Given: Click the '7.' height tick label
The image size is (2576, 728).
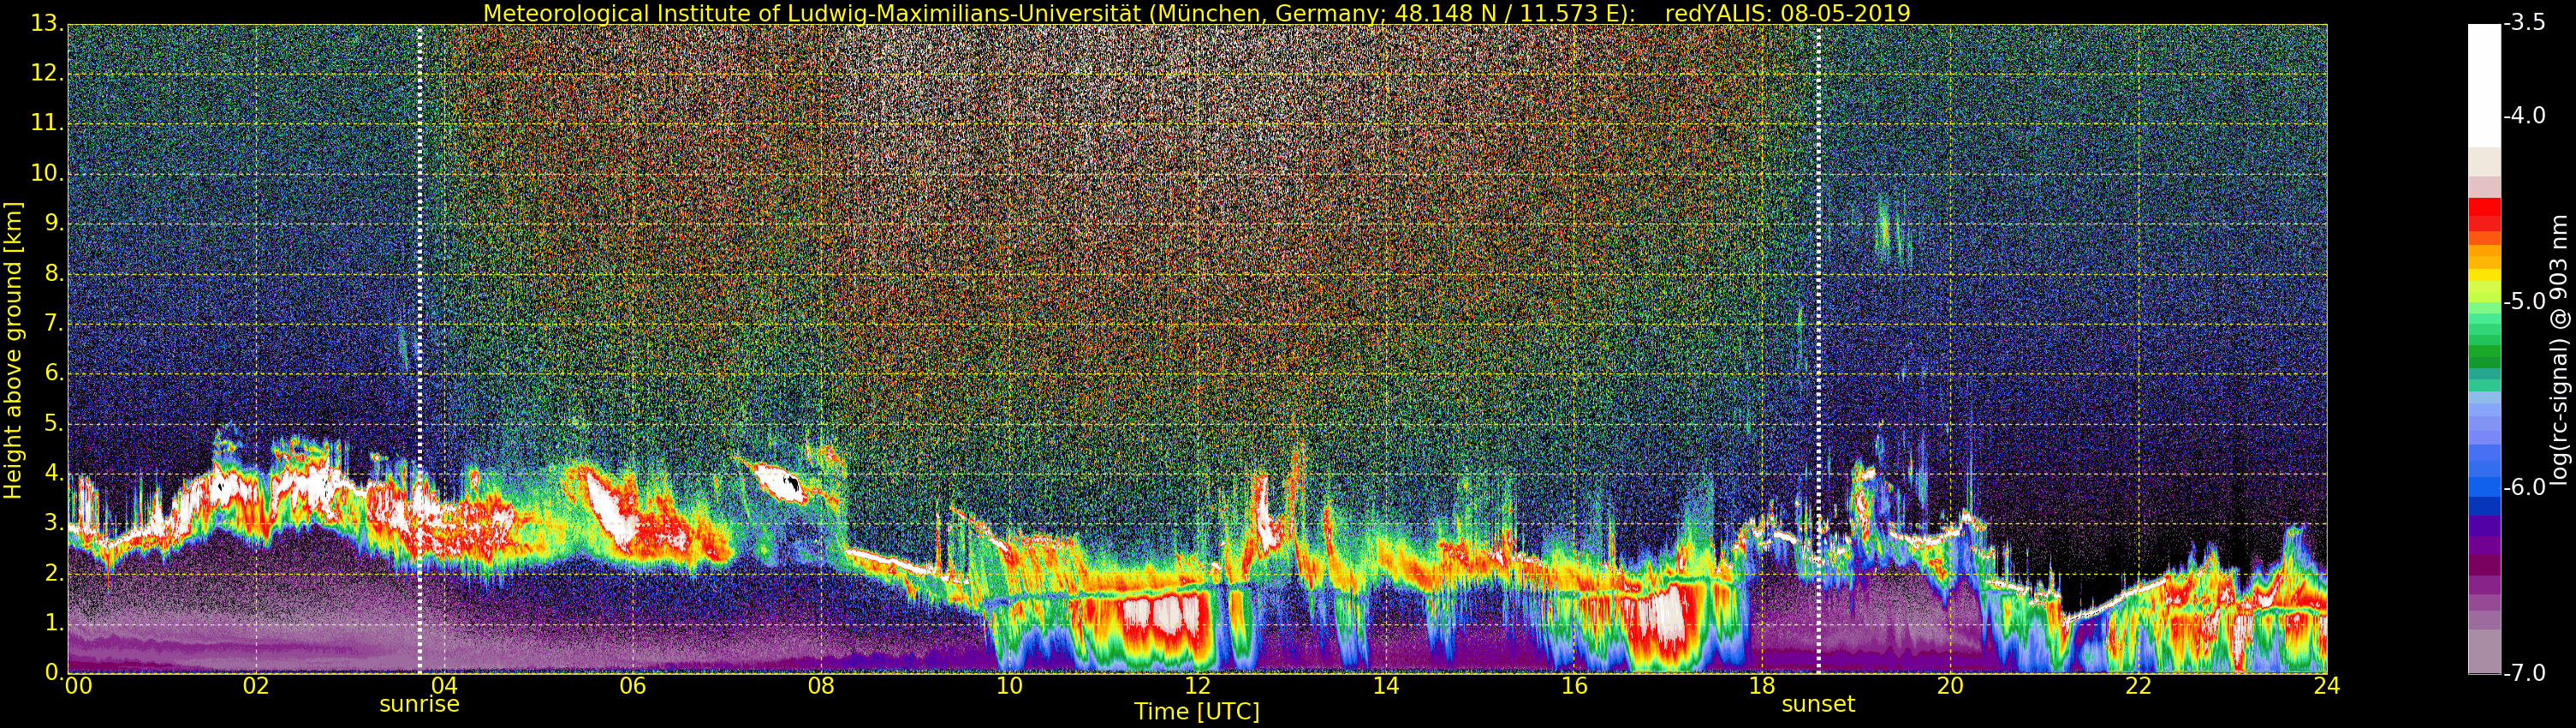Looking at the screenshot, I should coord(55,324).
